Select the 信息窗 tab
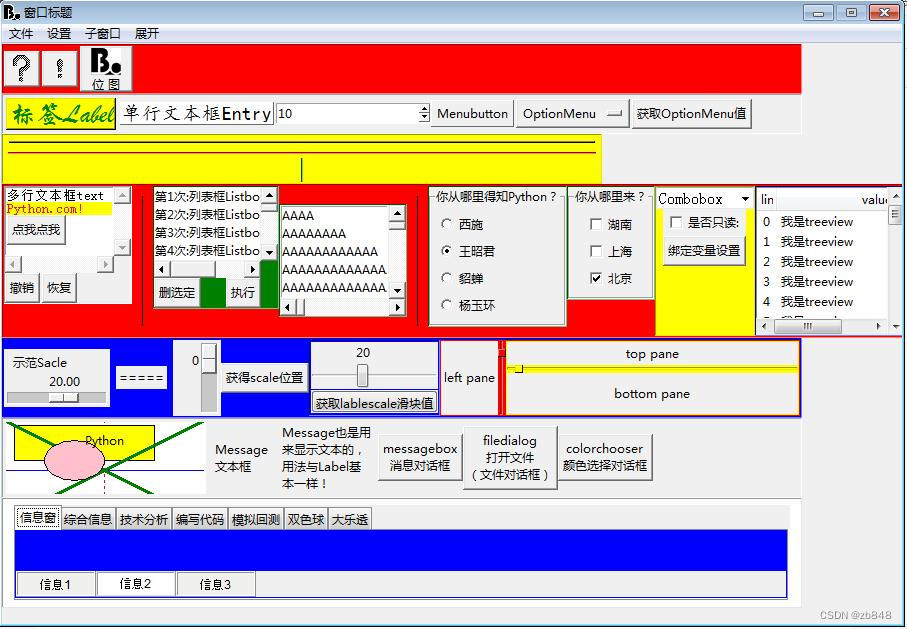 (38, 518)
